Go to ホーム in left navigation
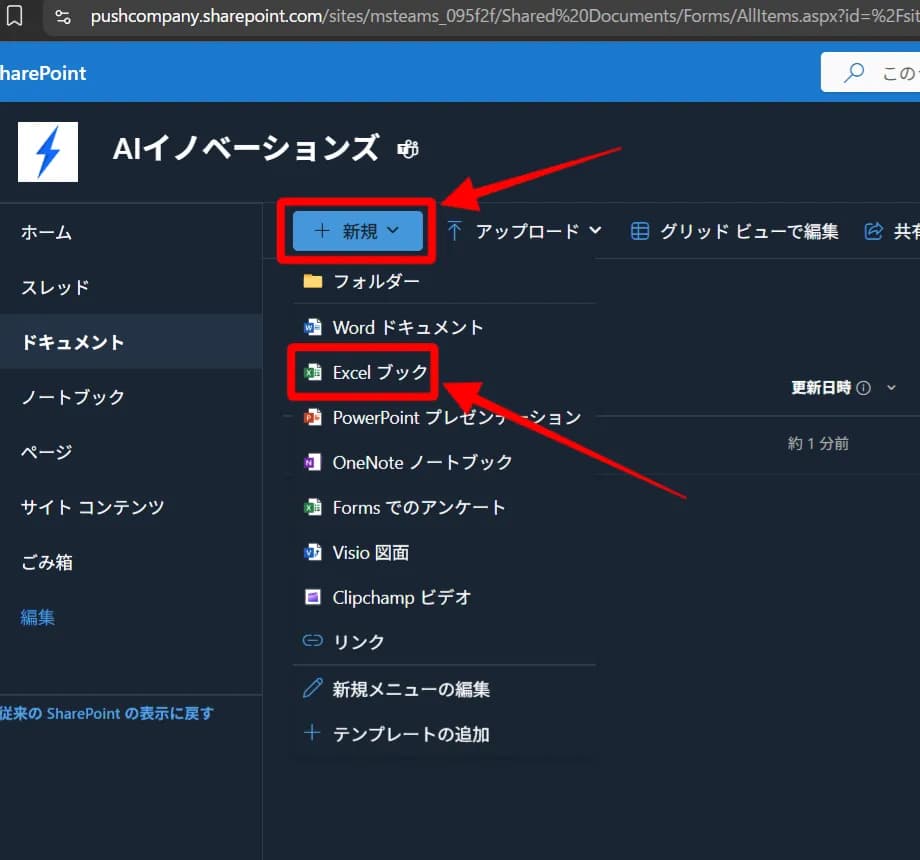This screenshot has height=860, width=920. 46,232
